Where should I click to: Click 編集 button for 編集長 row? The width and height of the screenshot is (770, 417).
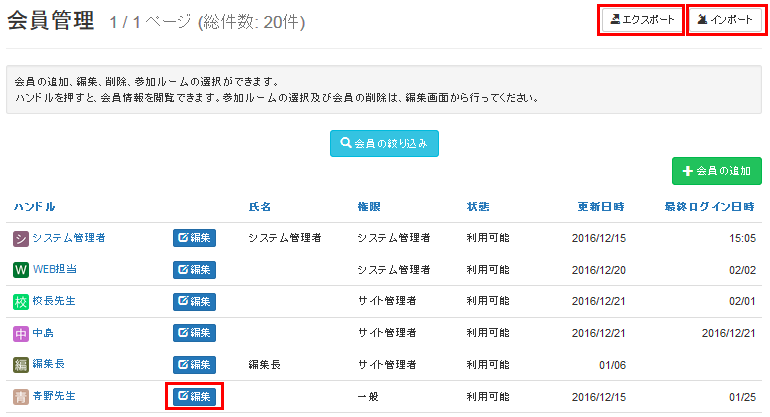click(194, 364)
